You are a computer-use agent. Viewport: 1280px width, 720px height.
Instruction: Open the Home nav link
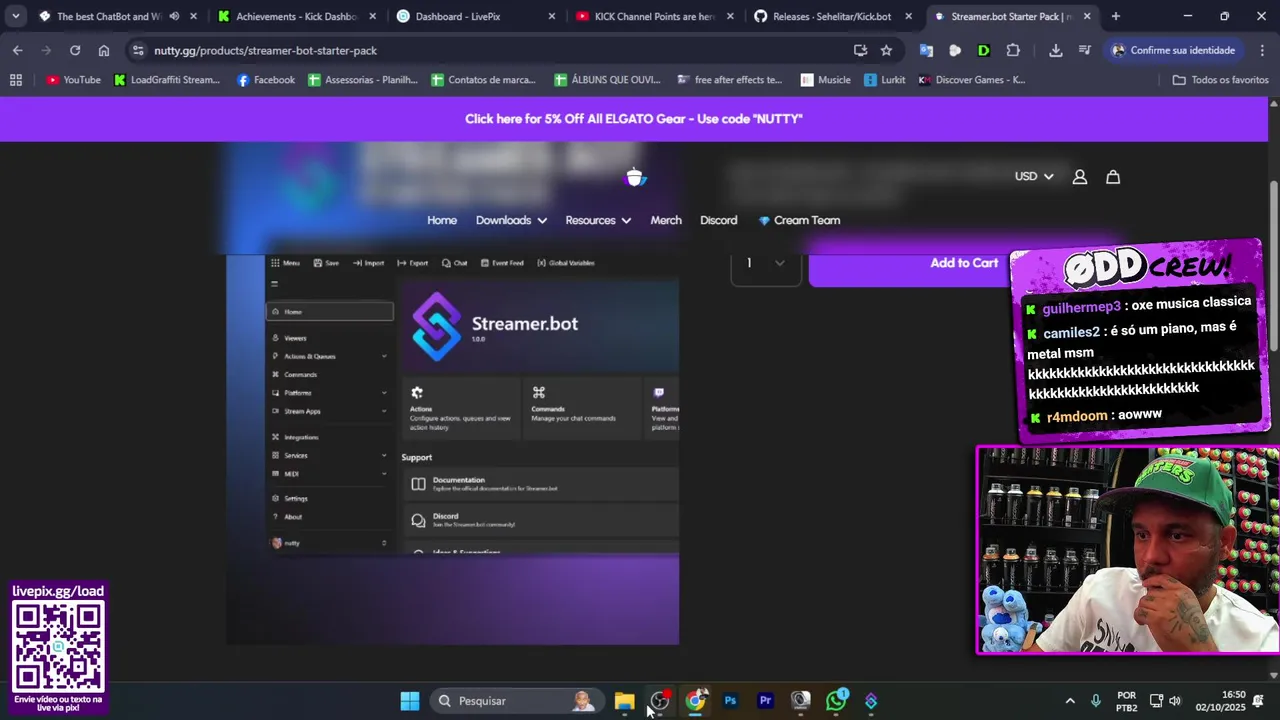(442, 220)
